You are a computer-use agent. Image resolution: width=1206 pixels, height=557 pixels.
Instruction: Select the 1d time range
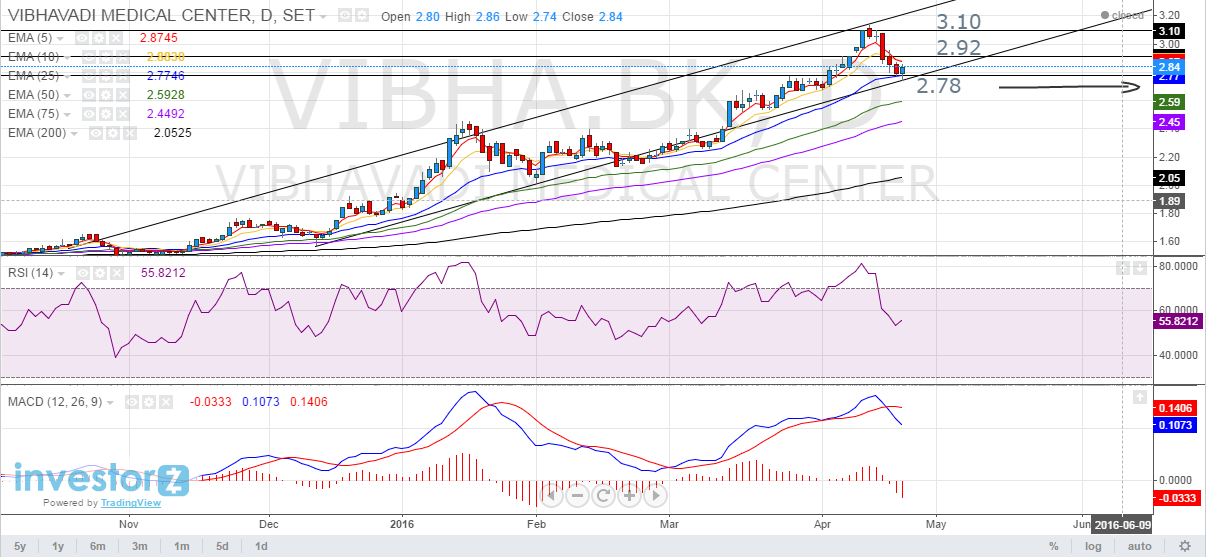coord(261,546)
